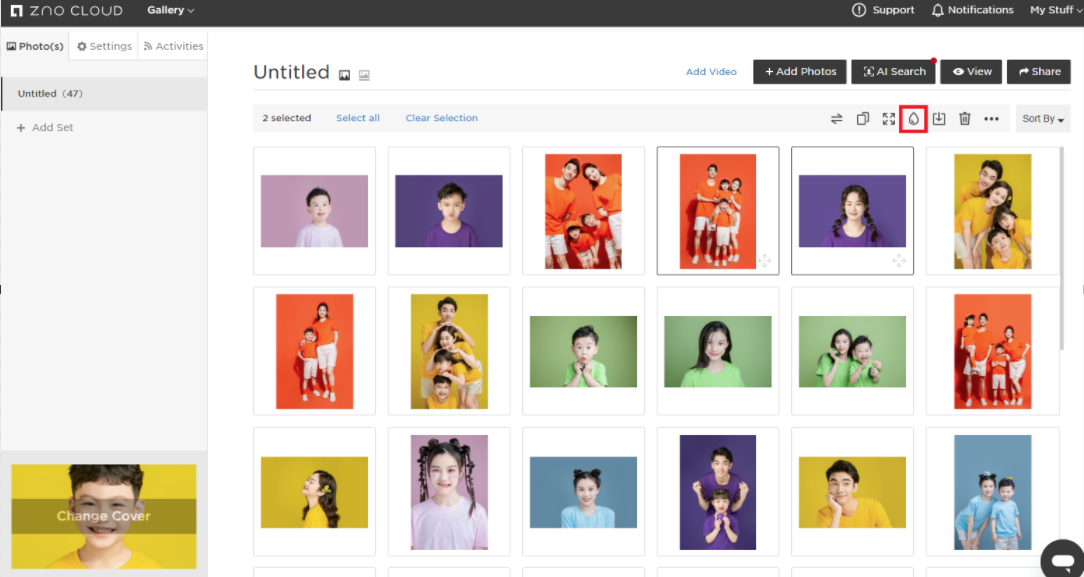Select the boy on pink background photo
This screenshot has width=1084, height=577.
(x=315, y=211)
